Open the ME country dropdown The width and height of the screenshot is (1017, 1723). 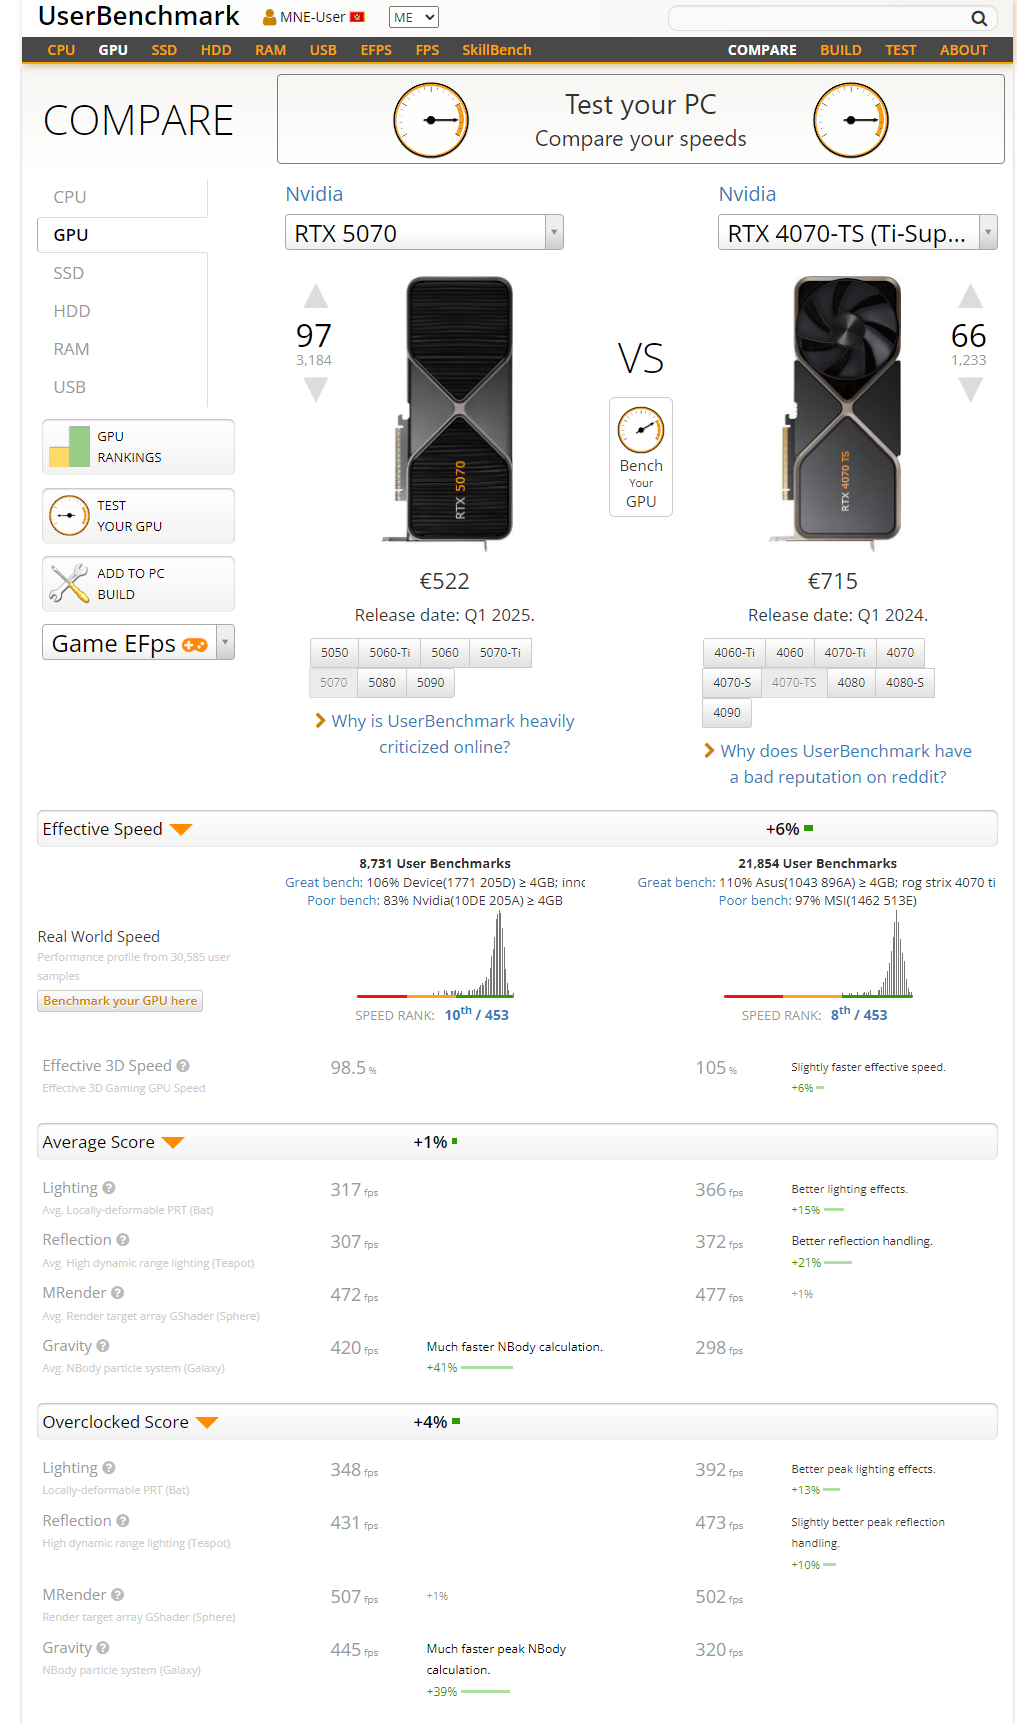pyautogui.click(x=414, y=17)
